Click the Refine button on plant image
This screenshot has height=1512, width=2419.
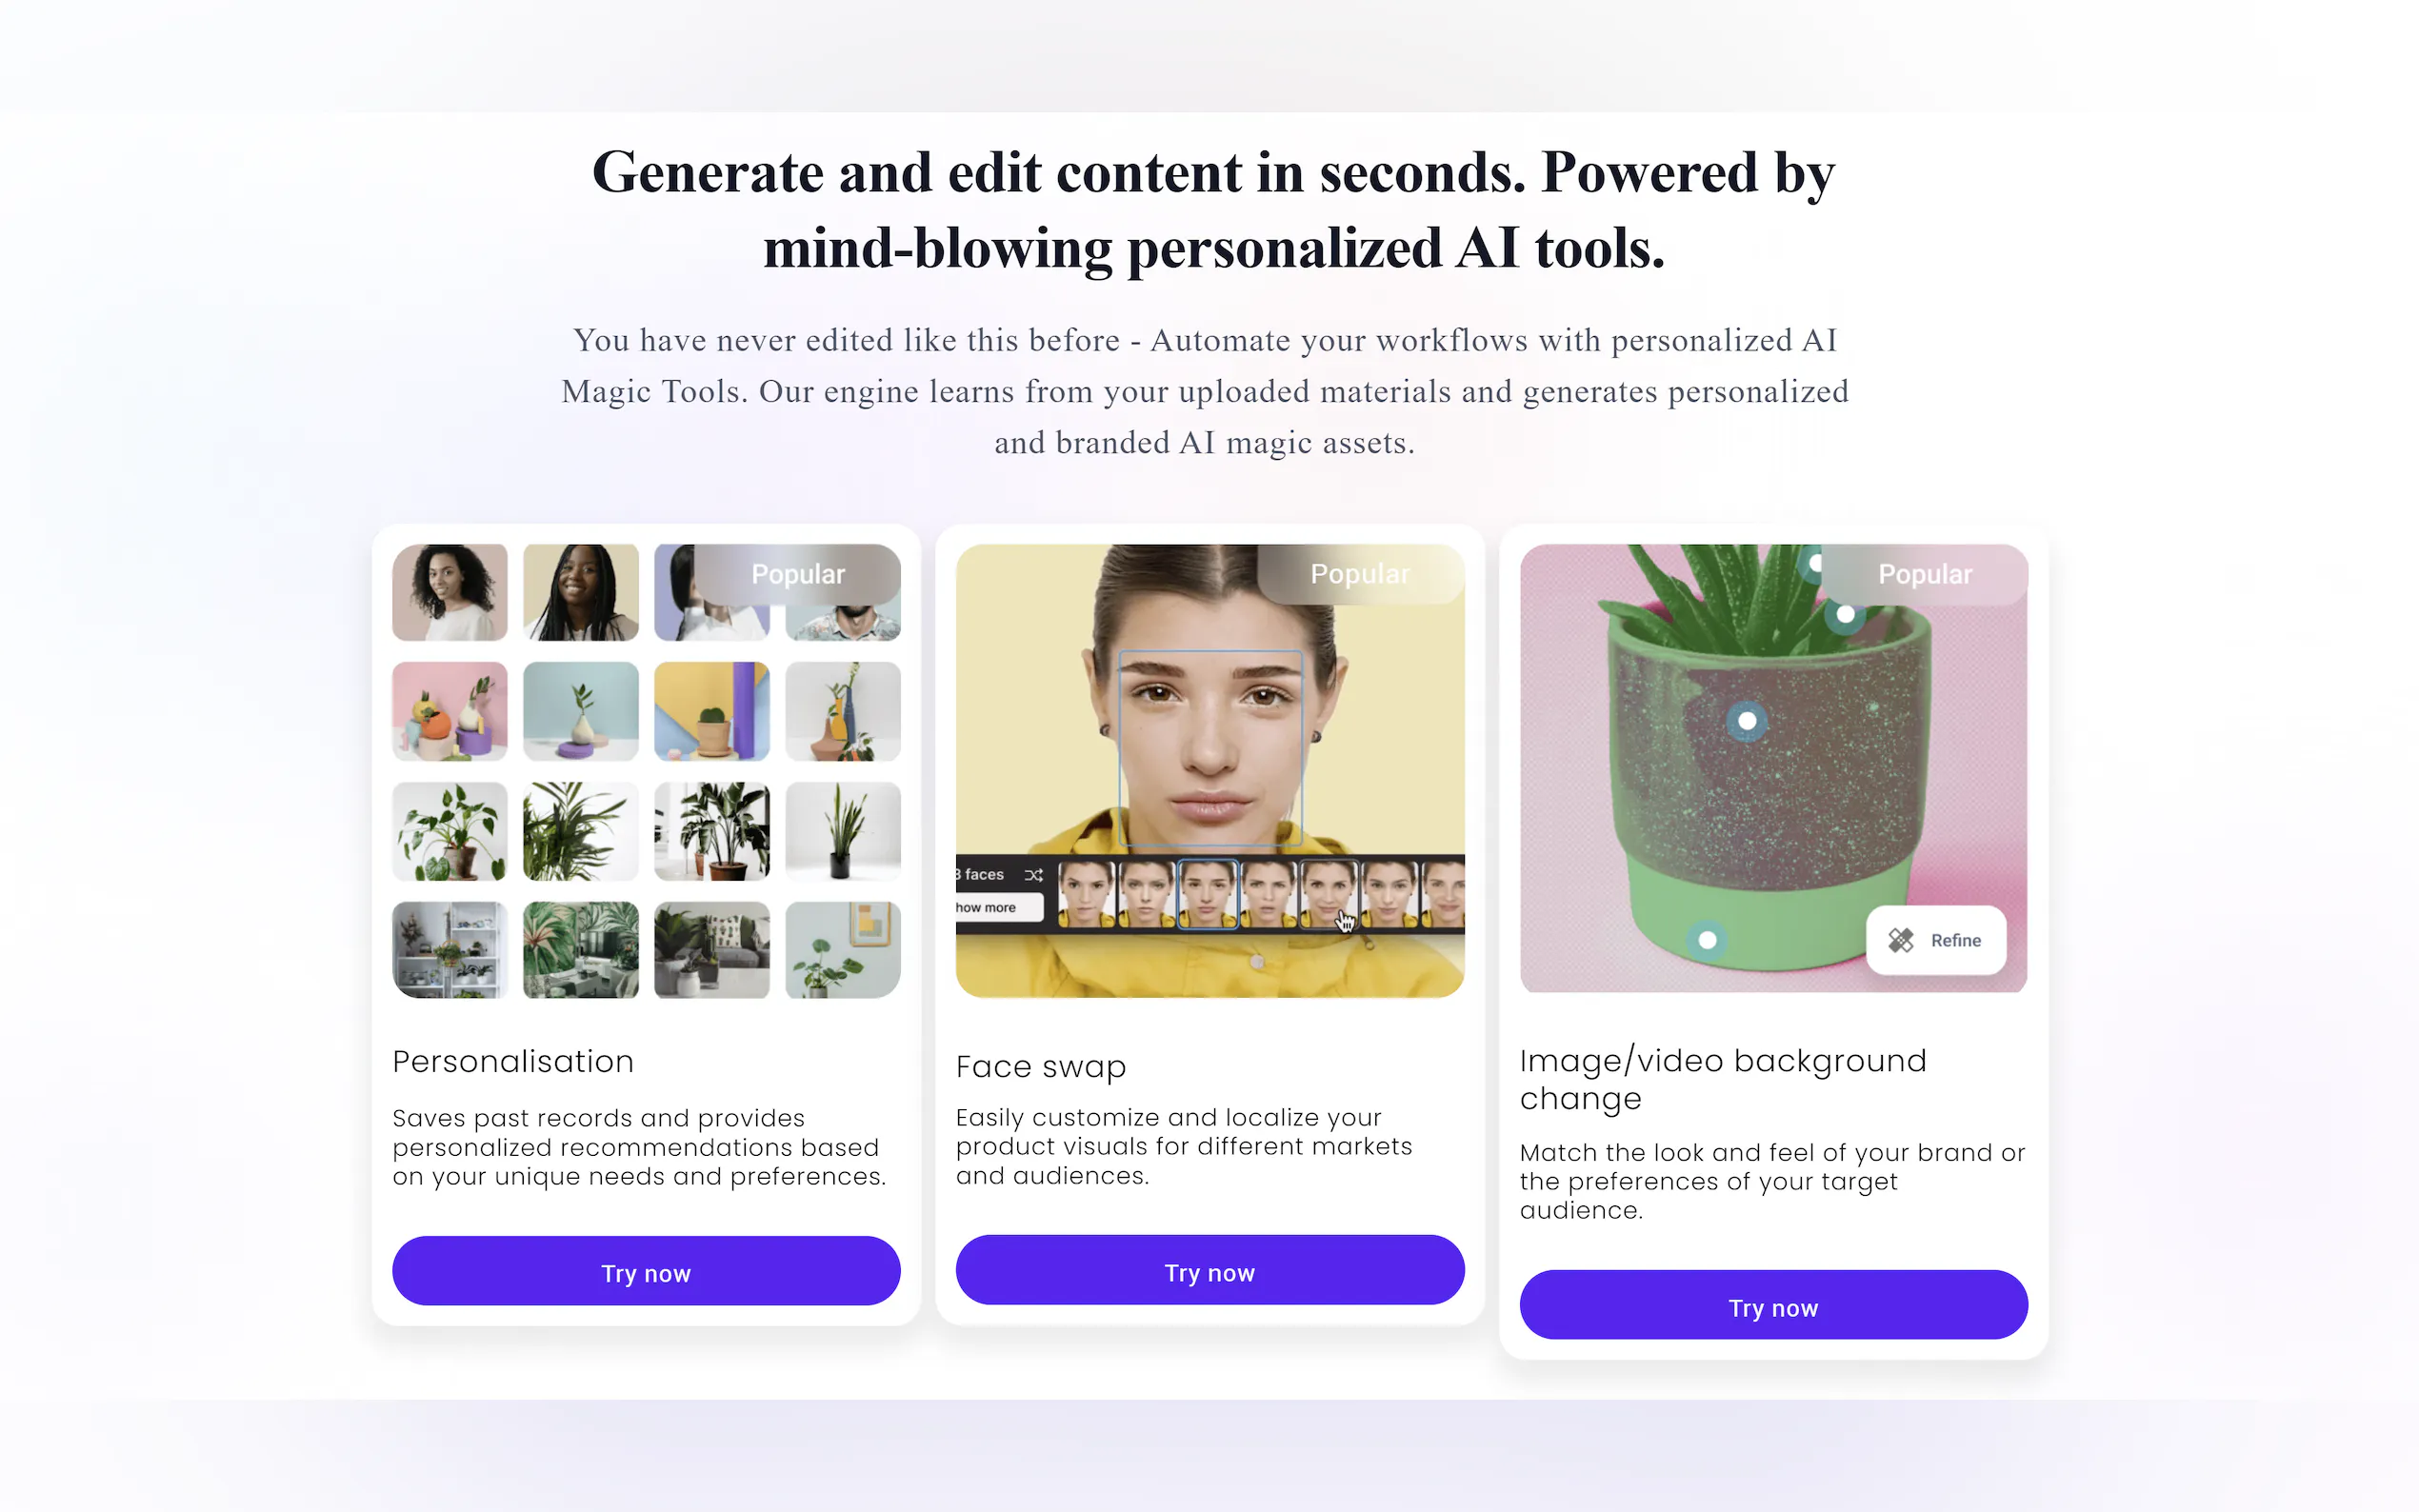(1936, 940)
